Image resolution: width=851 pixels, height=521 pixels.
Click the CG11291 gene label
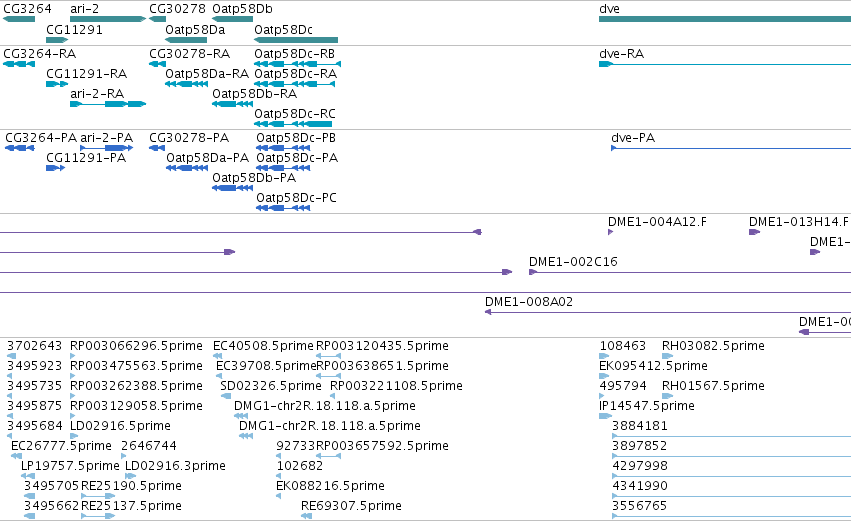[74, 29]
